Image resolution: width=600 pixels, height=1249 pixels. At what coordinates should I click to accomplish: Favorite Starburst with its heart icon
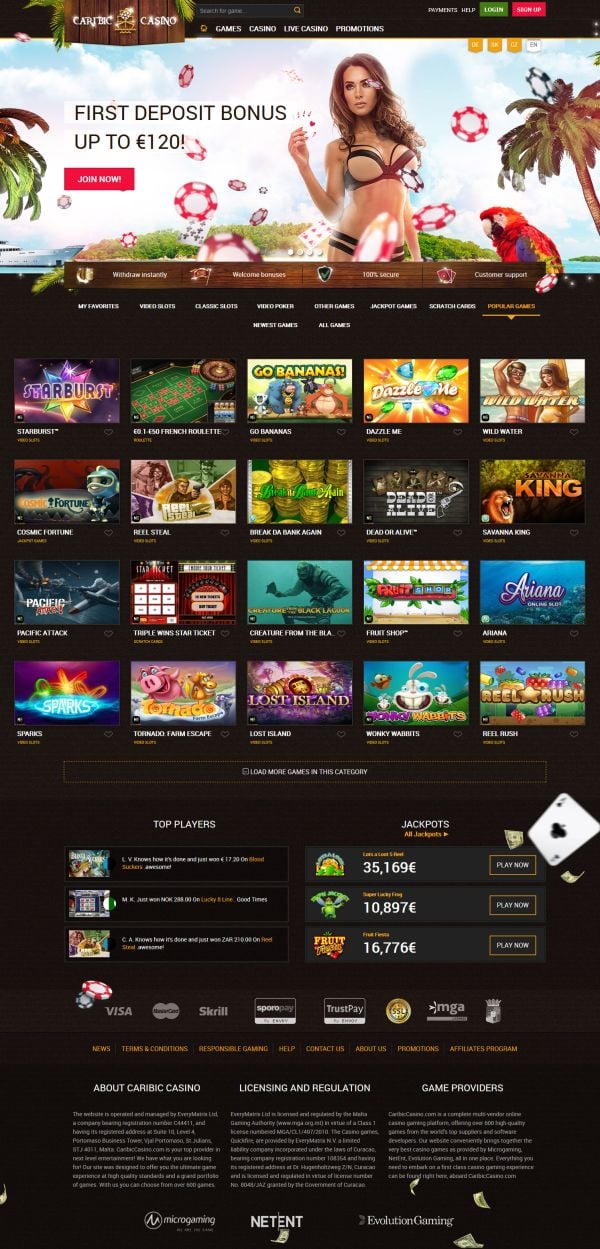coord(109,433)
